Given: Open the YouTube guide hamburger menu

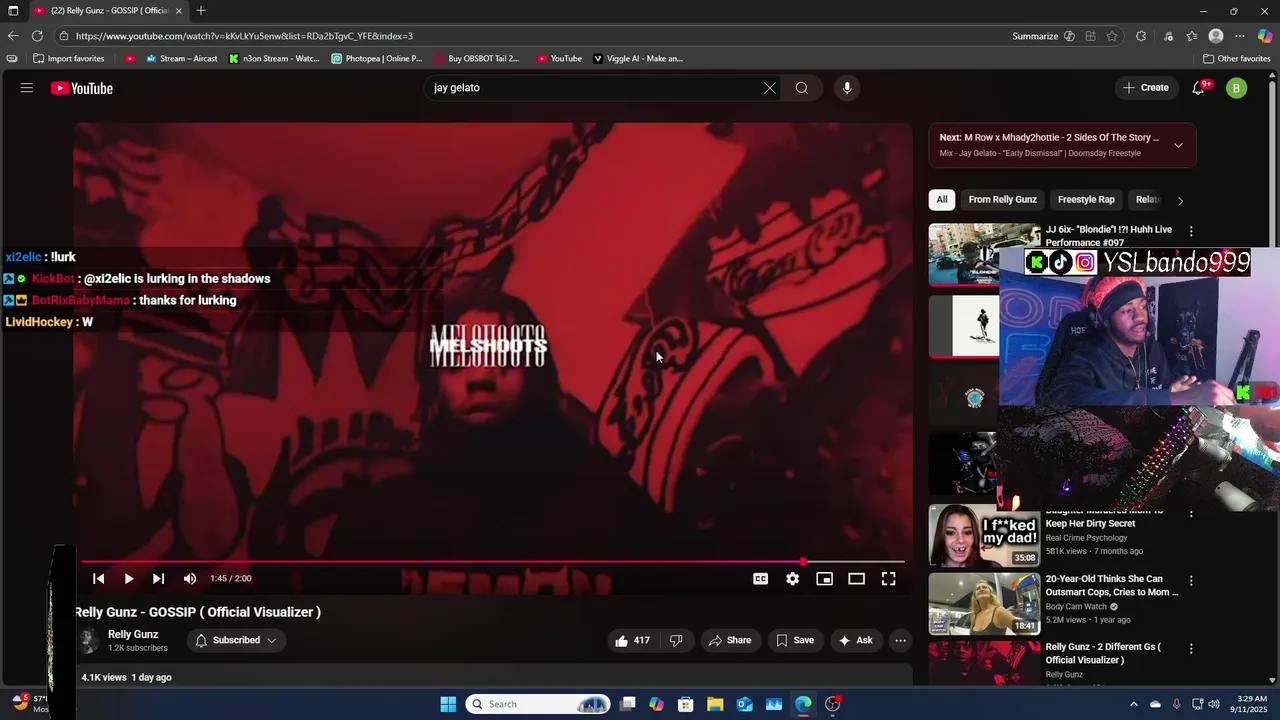Looking at the screenshot, I should coord(27,88).
